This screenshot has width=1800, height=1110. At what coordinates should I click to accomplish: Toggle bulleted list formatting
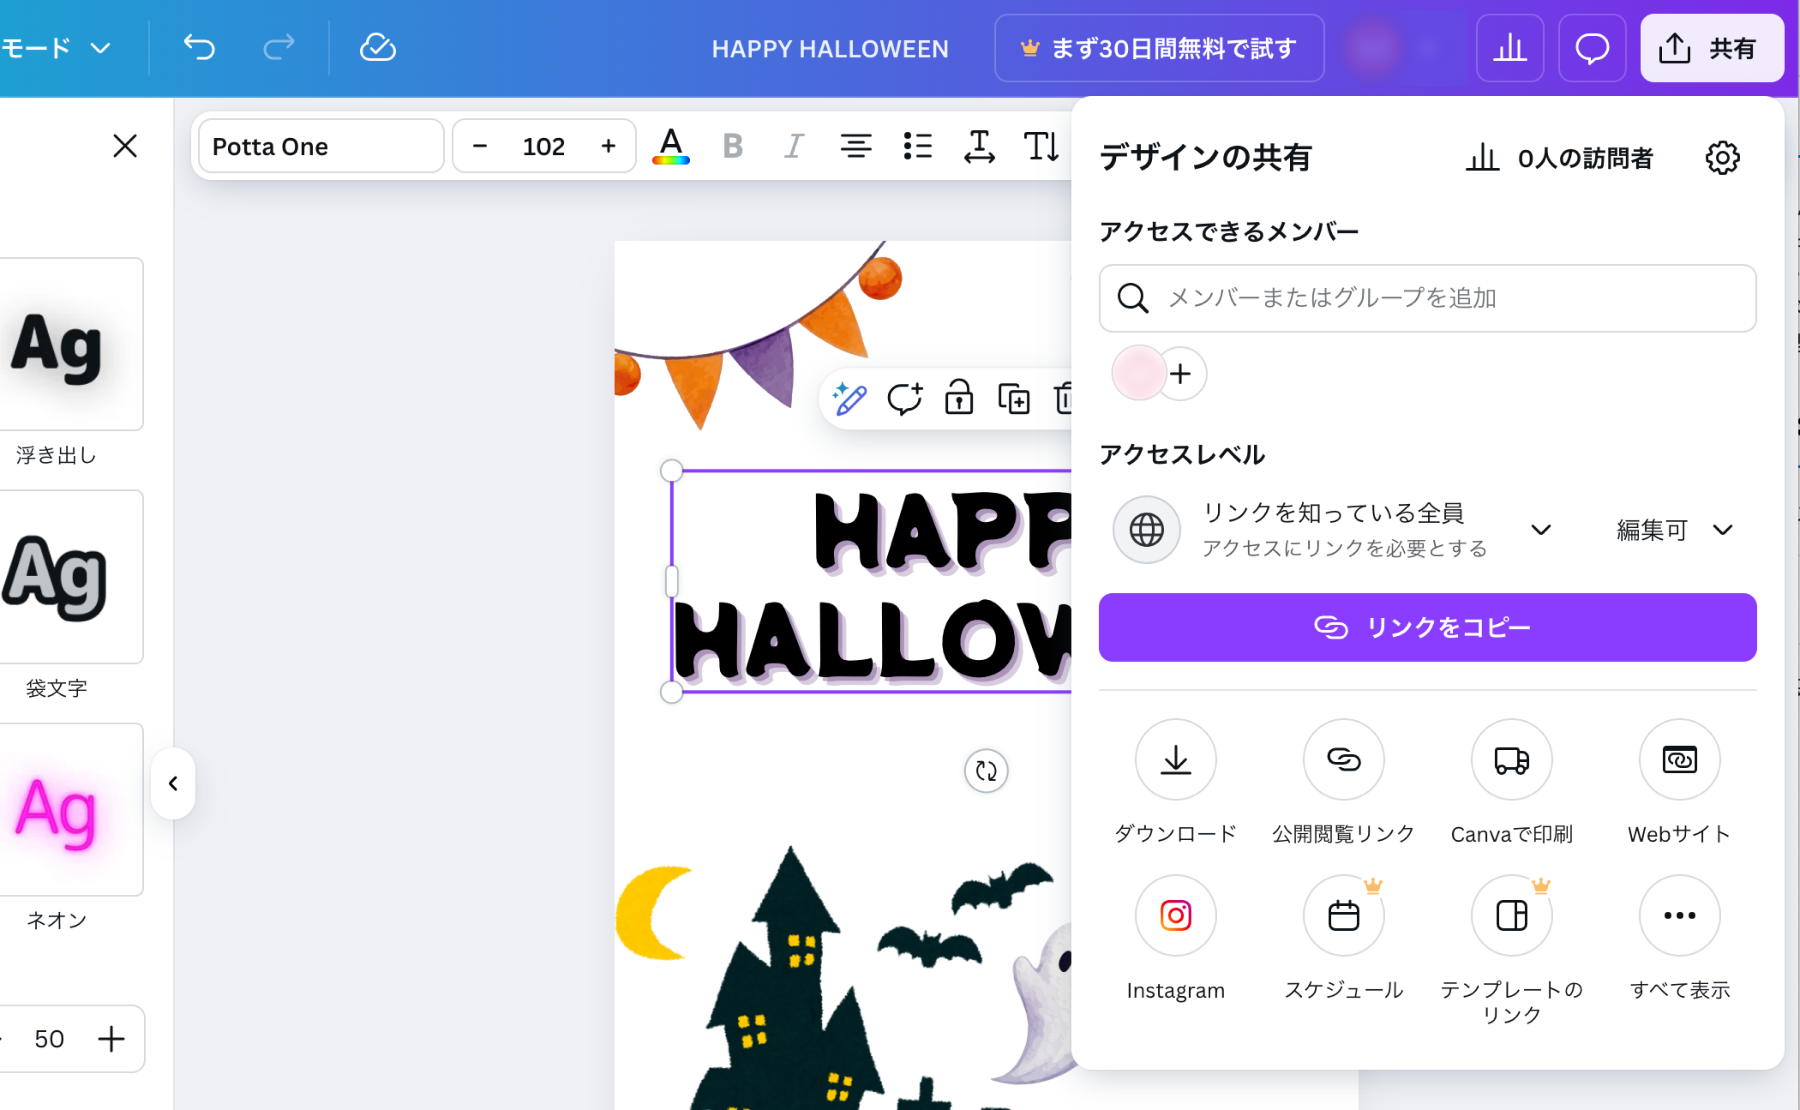click(x=917, y=147)
